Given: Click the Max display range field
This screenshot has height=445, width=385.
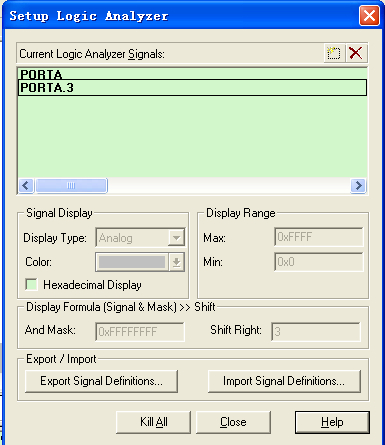Looking at the screenshot, I should (x=319, y=237).
